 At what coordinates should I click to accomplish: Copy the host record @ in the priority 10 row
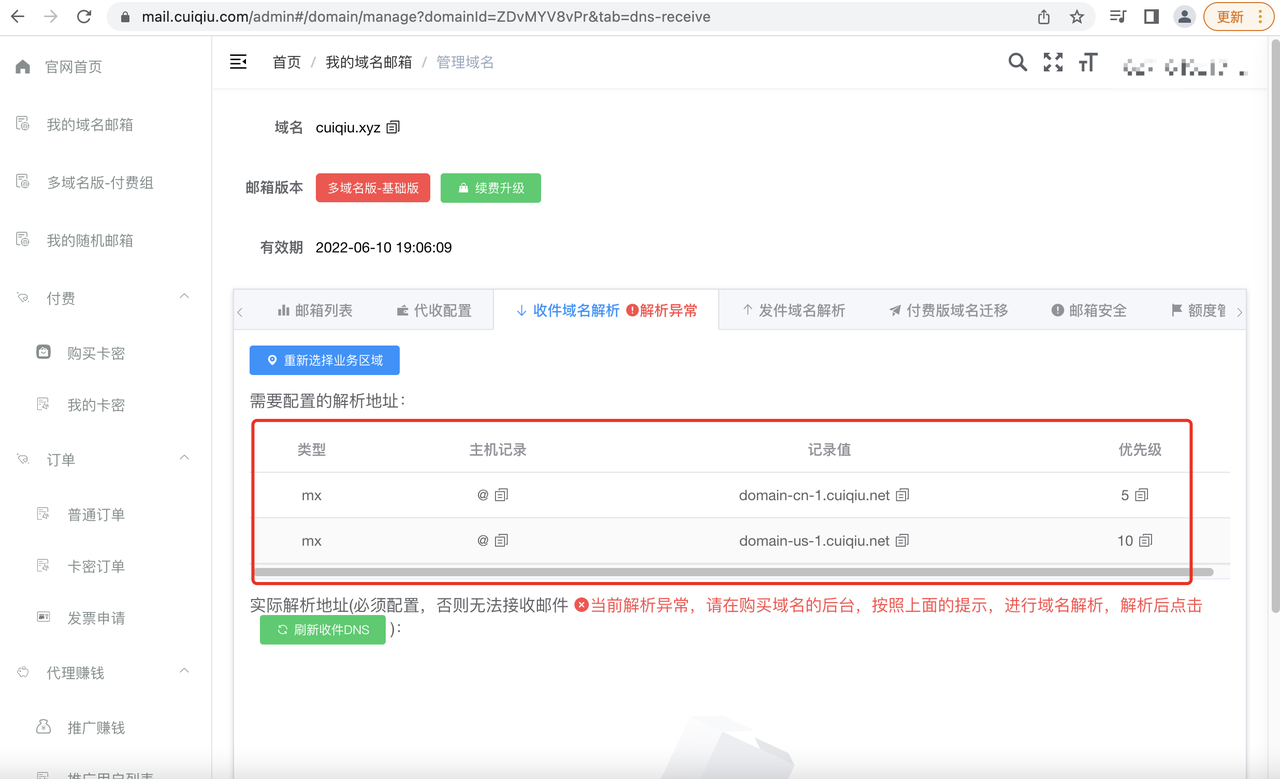pyautogui.click(x=502, y=540)
